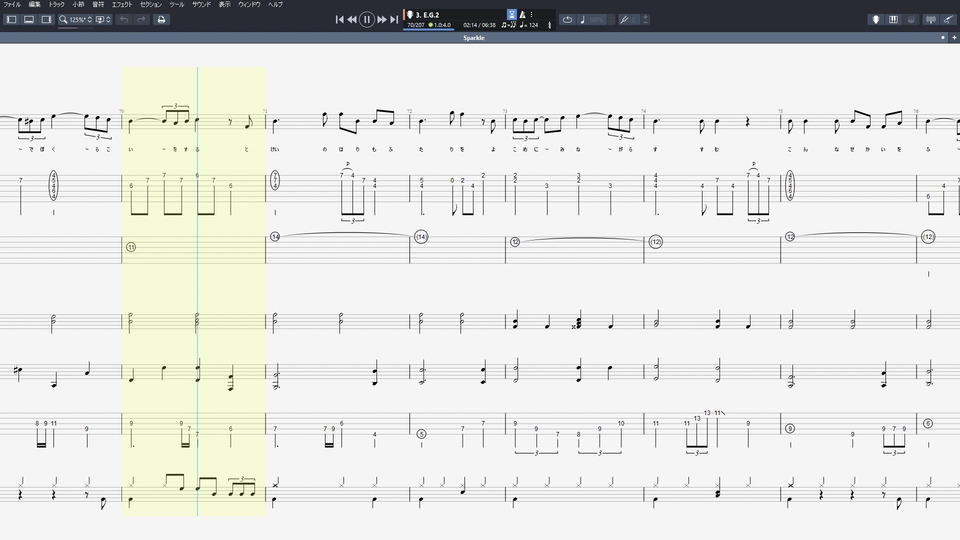The height and width of the screenshot is (540, 960).
Task: Open the 表示 menu
Action: (x=225, y=4)
